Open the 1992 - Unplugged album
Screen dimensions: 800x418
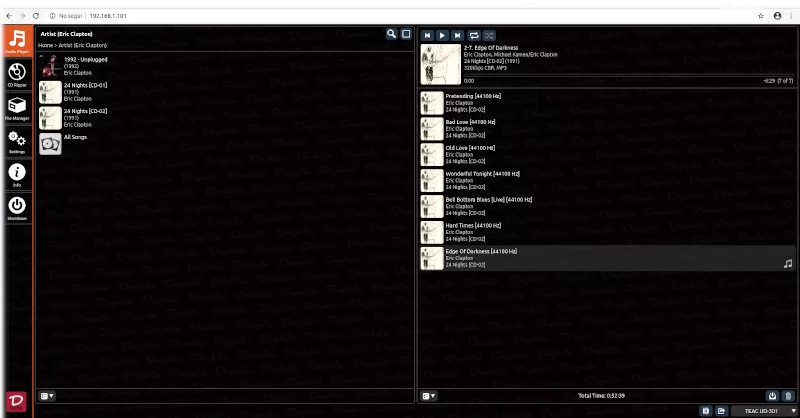click(224, 66)
